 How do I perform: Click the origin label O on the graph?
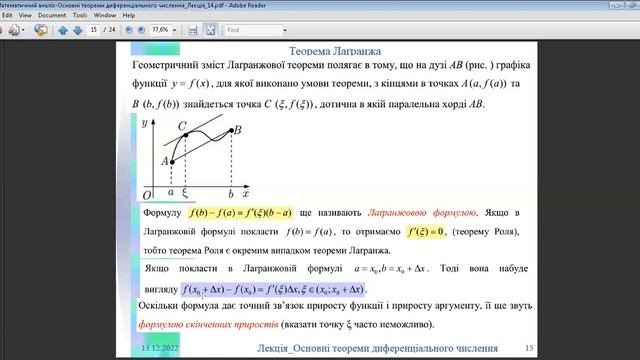147,196
